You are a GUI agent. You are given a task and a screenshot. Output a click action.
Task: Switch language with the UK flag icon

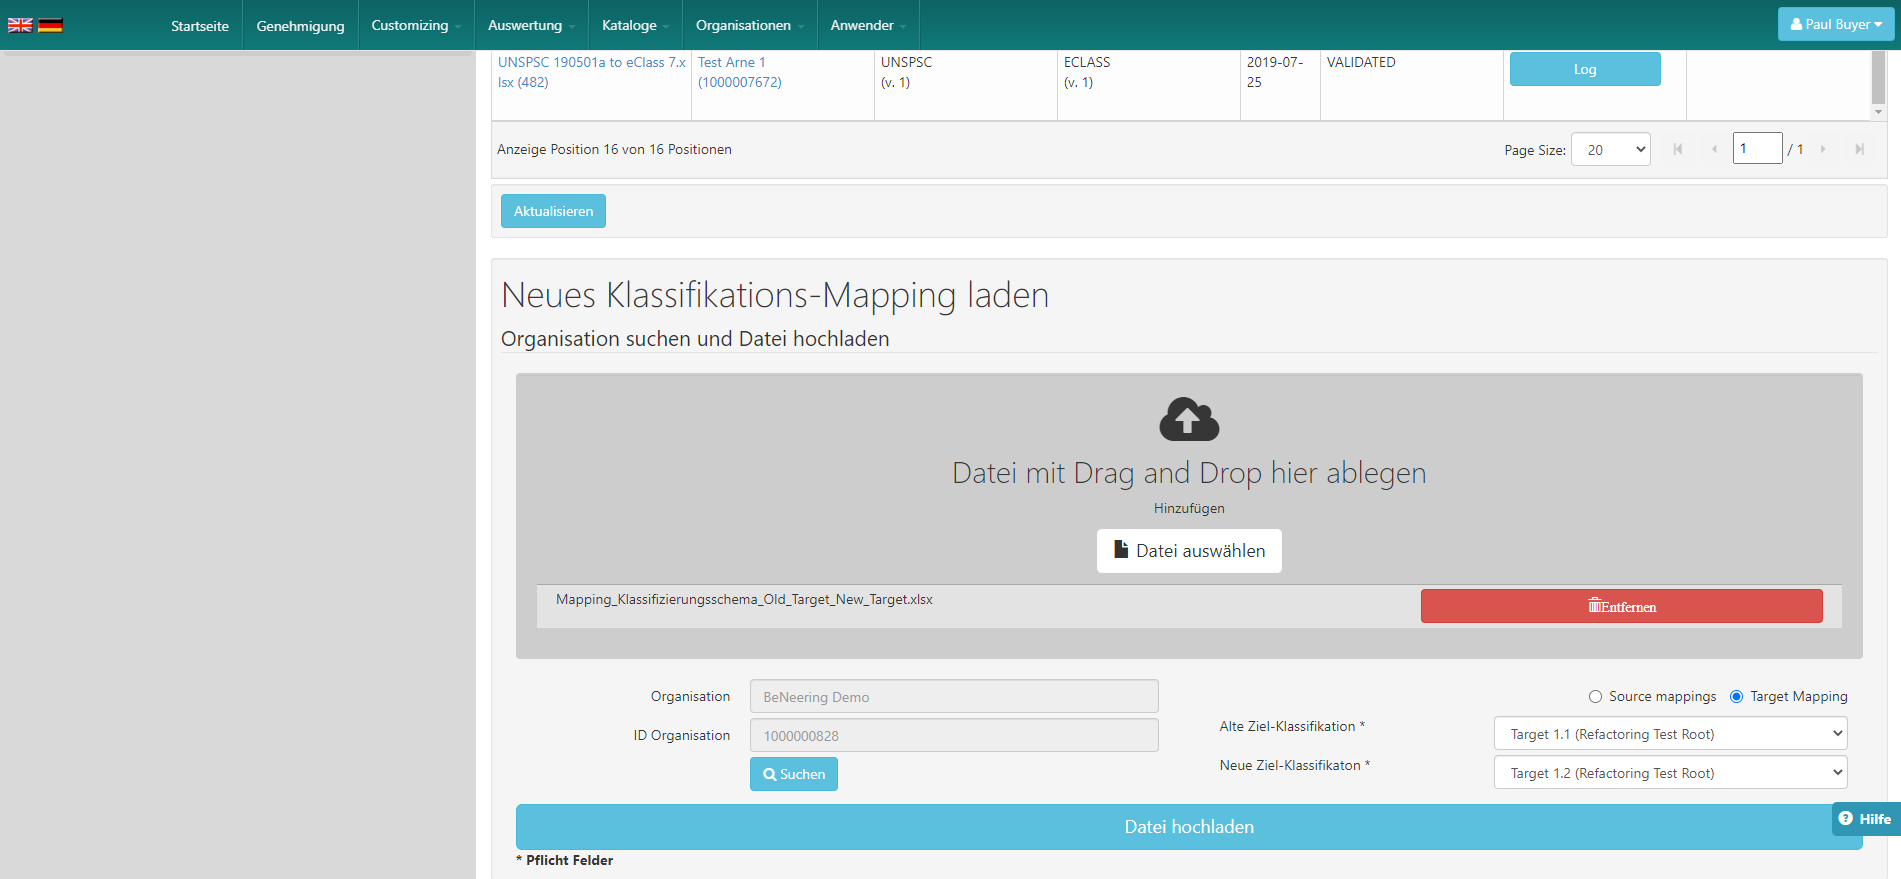pyautogui.click(x=20, y=25)
